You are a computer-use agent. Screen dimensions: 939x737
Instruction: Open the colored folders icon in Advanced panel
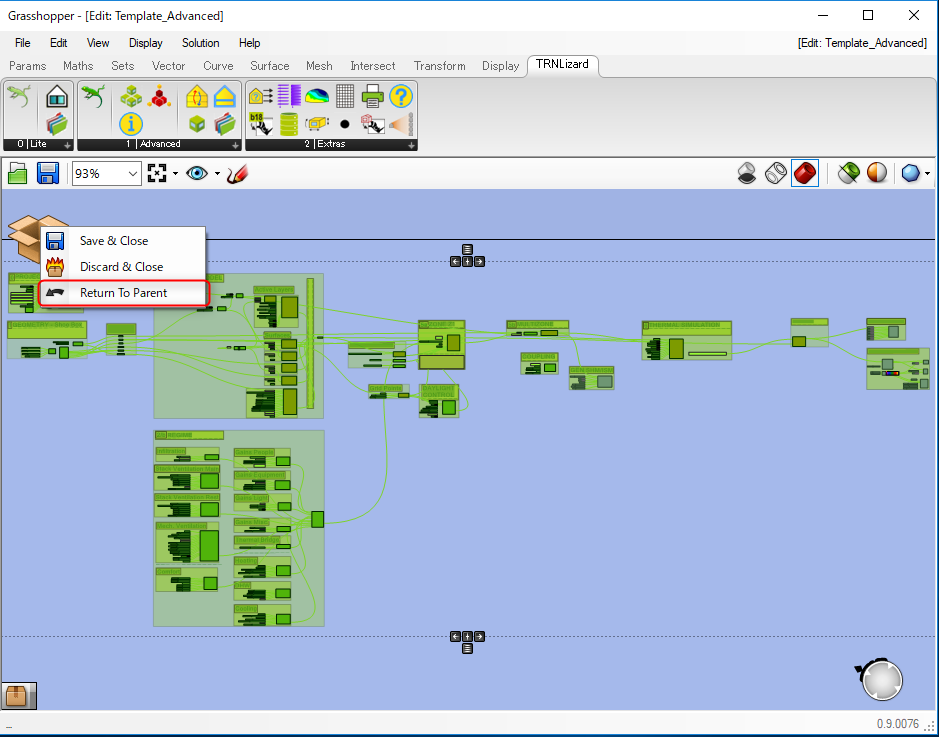coord(225,124)
